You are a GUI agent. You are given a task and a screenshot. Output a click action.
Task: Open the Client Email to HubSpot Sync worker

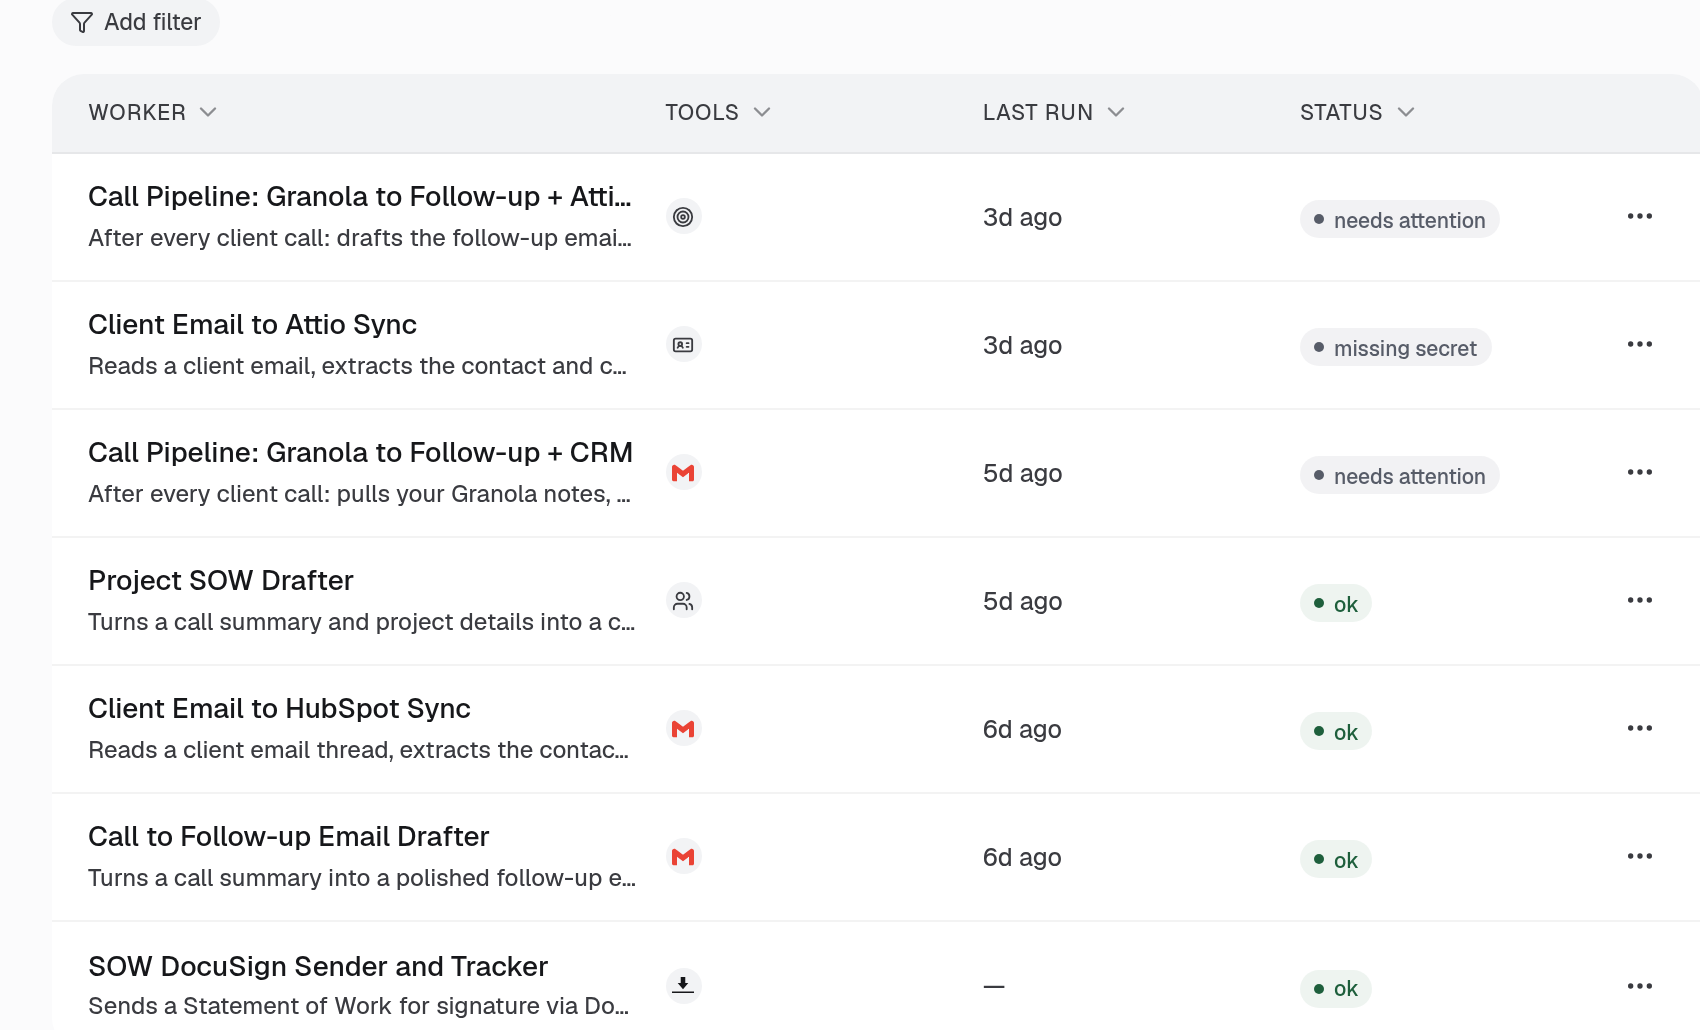(x=279, y=708)
